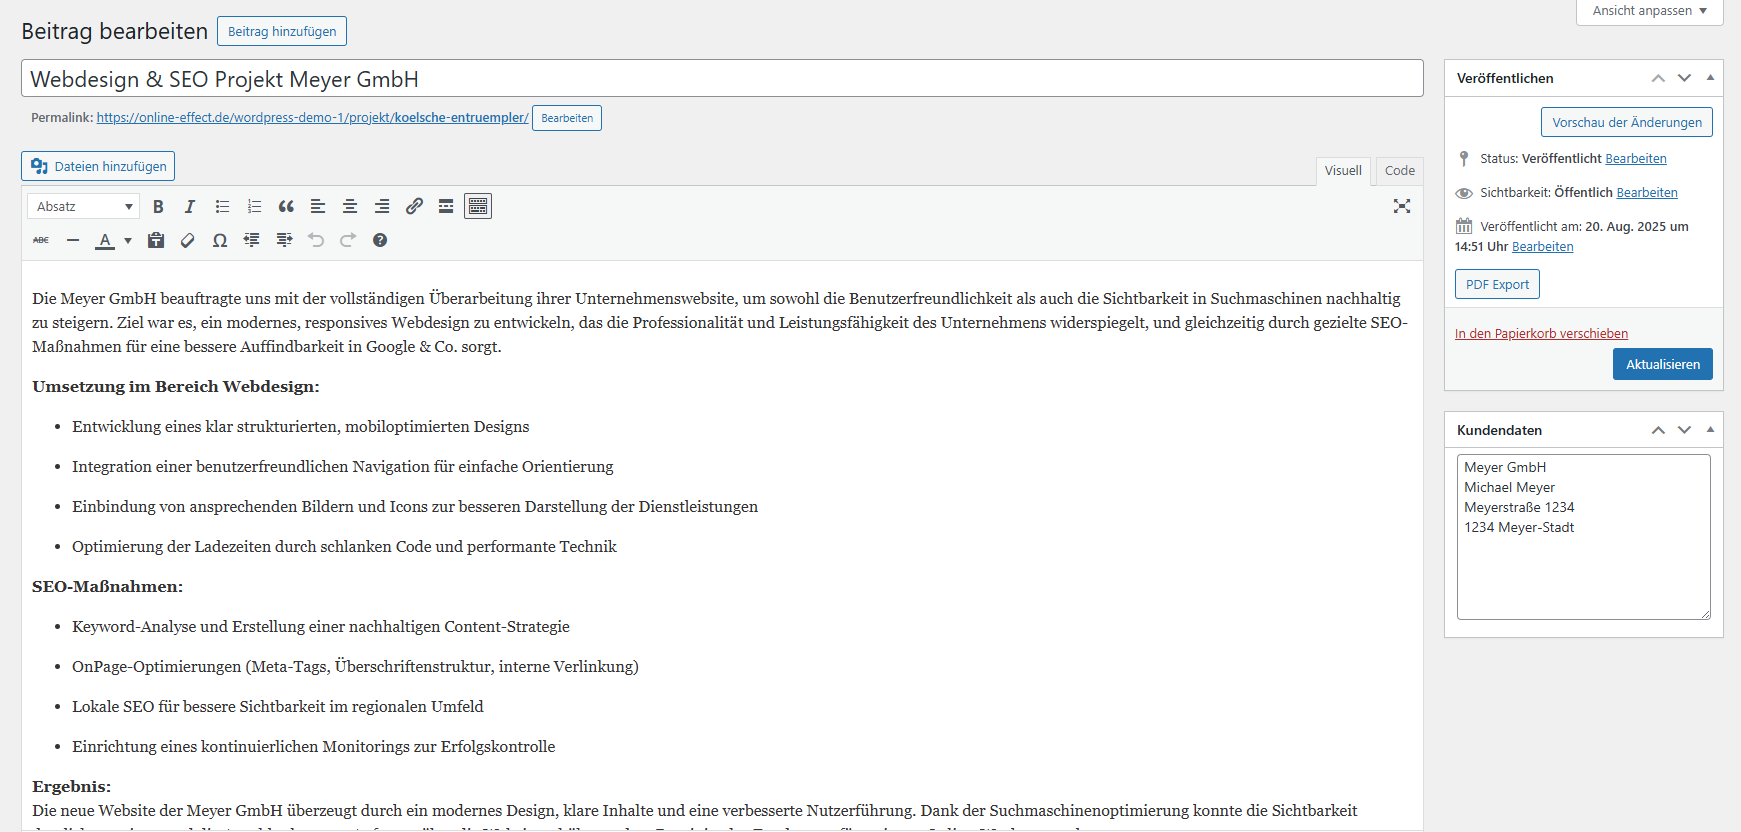Insert a blockquote

tap(286, 206)
